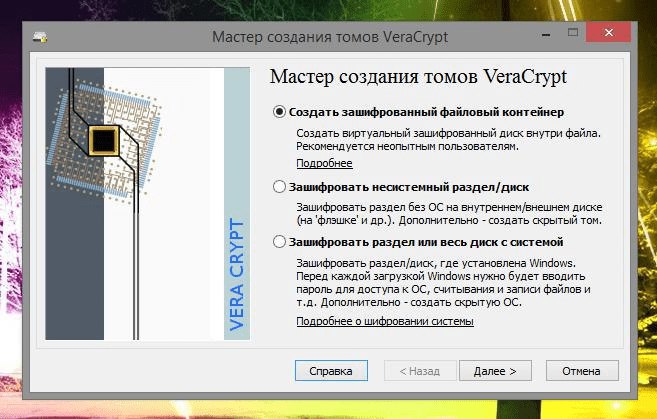Click the text 'Рекомендуется неопытным пользователям.'
The height and width of the screenshot is (419, 657).
point(407,146)
